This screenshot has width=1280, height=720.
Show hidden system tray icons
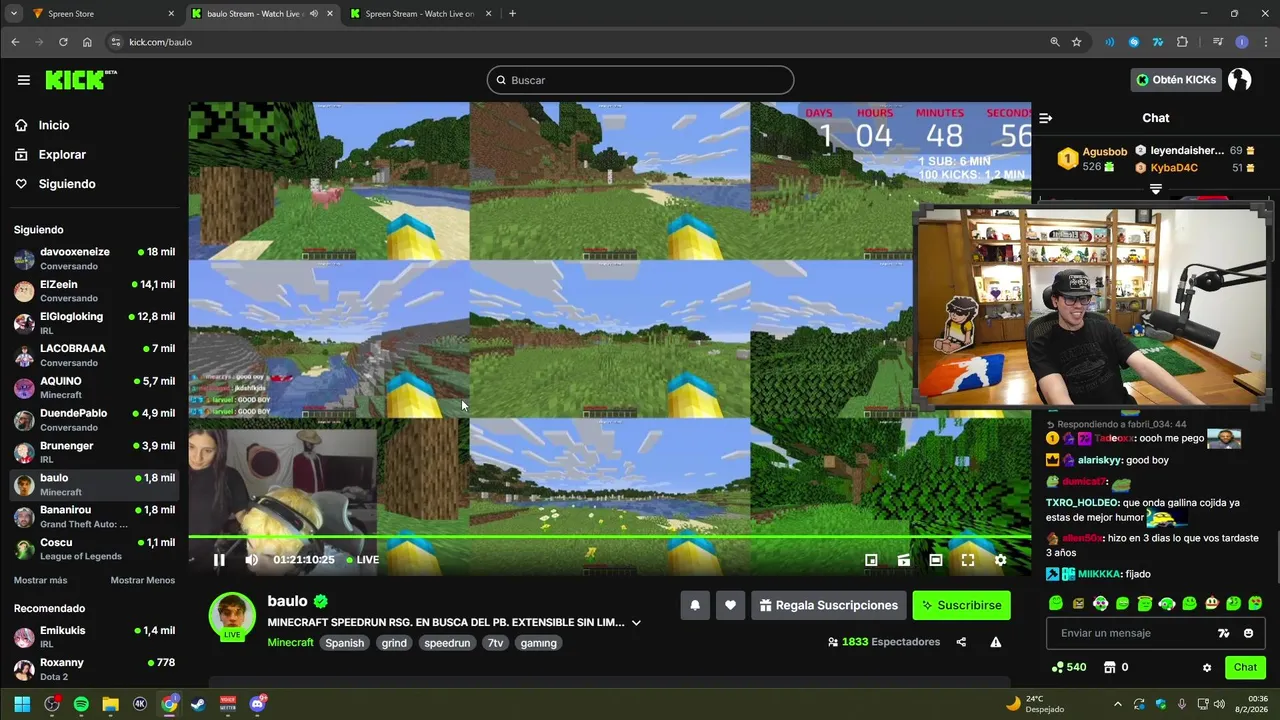1117,704
